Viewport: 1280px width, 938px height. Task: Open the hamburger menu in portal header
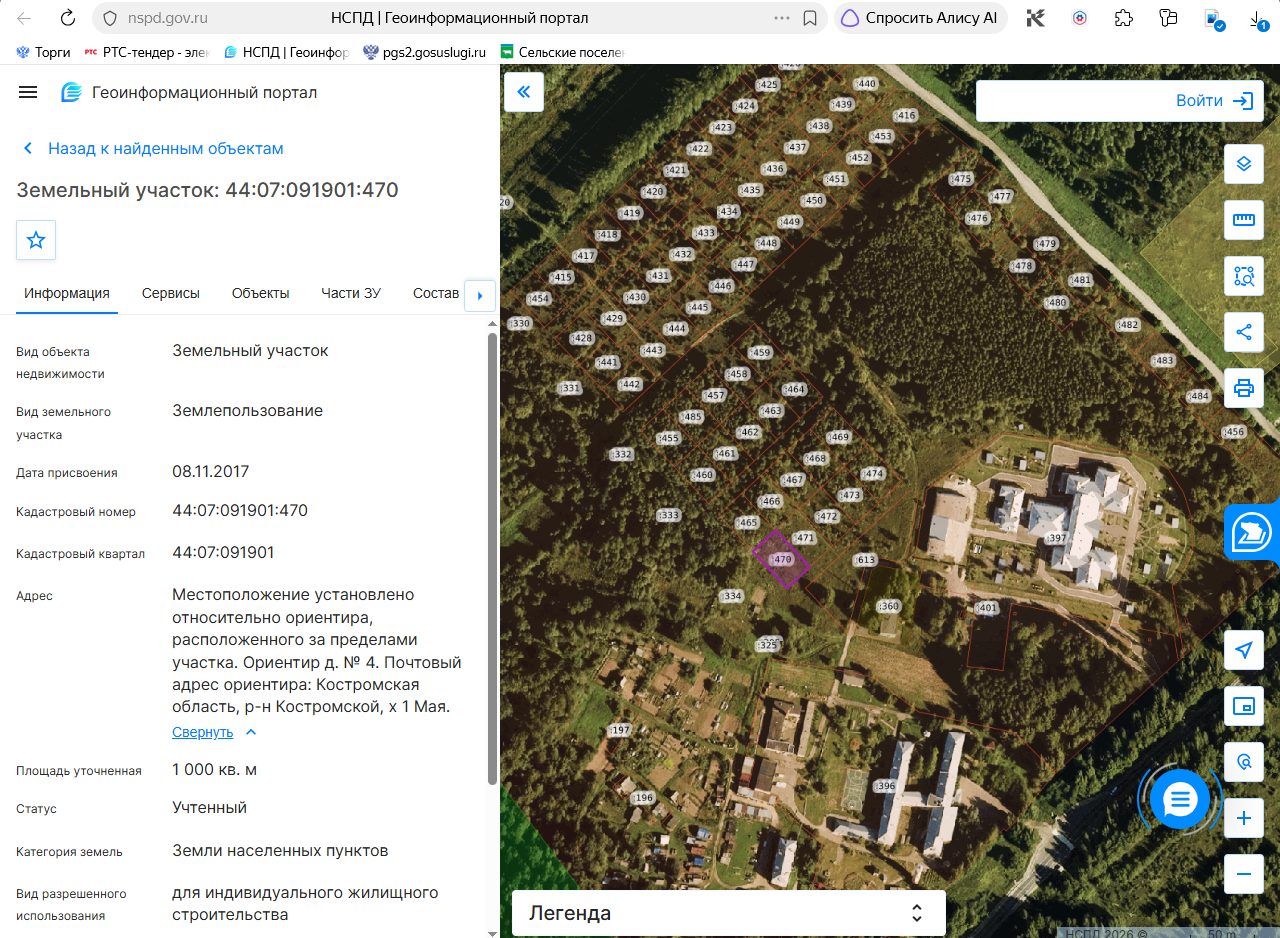tap(28, 92)
